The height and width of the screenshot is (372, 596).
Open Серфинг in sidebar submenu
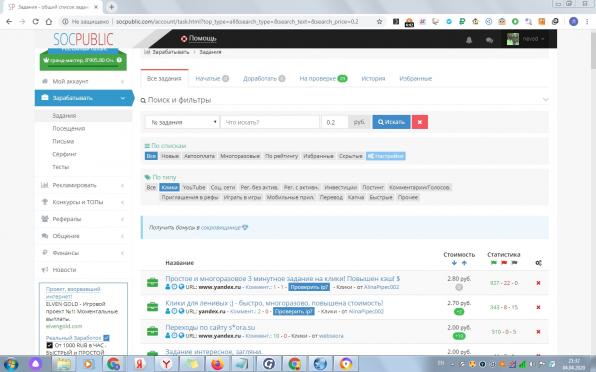tap(65, 154)
